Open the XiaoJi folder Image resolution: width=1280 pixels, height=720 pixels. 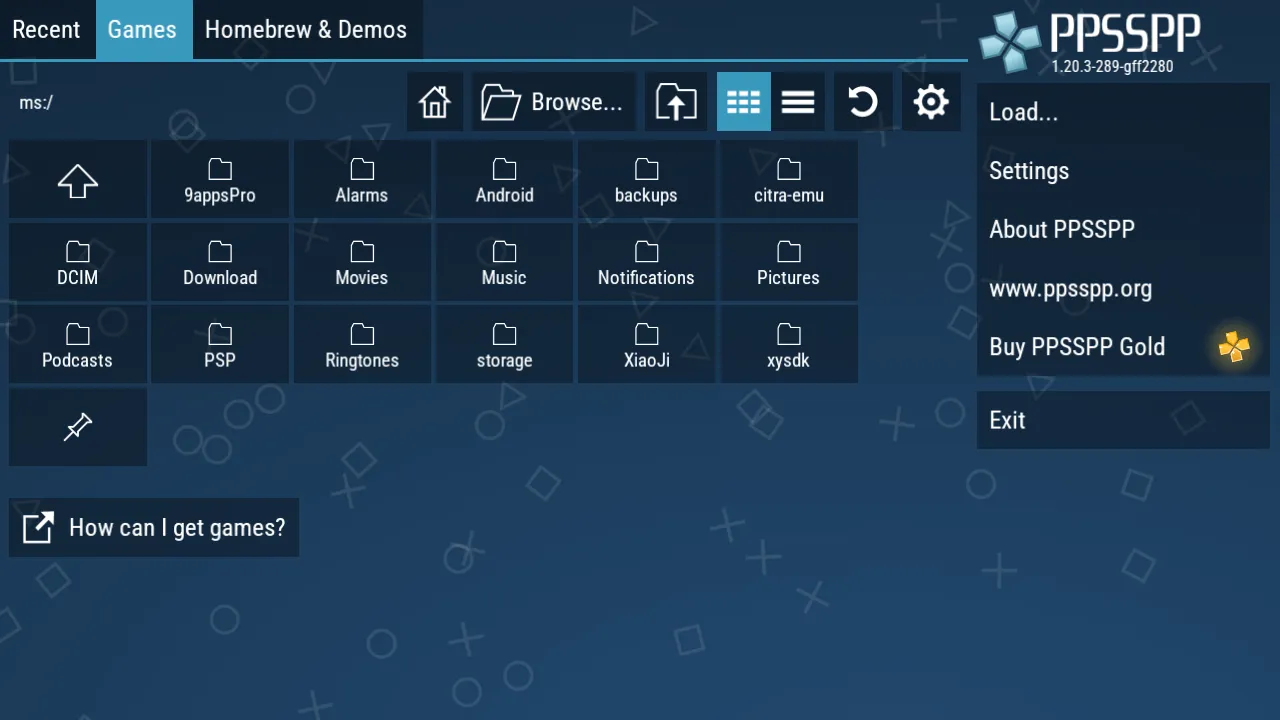click(646, 345)
